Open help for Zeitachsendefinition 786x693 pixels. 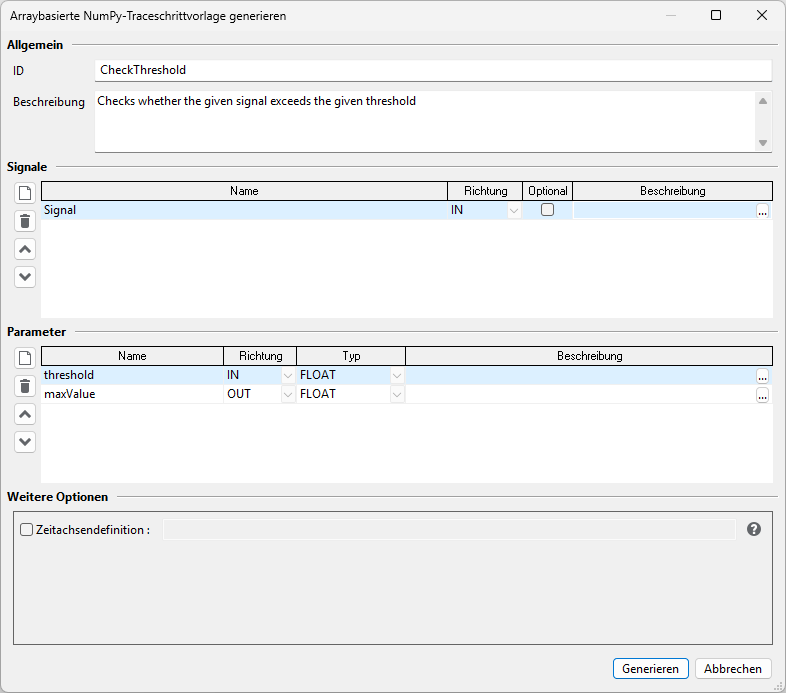click(x=753, y=529)
